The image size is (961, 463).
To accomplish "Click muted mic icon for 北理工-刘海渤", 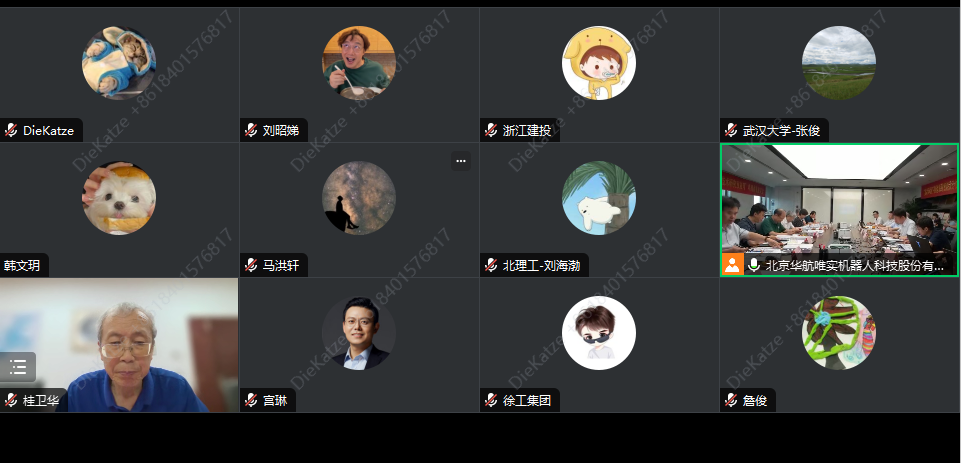I will point(491,265).
